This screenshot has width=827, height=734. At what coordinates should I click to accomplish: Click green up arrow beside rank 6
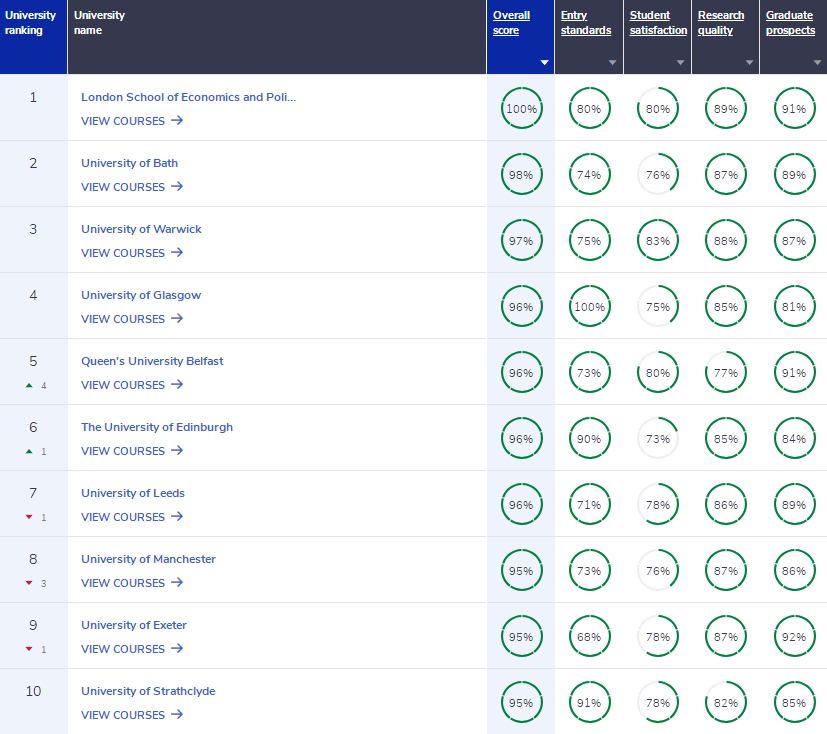pyautogui.click(x=29, y=451)
